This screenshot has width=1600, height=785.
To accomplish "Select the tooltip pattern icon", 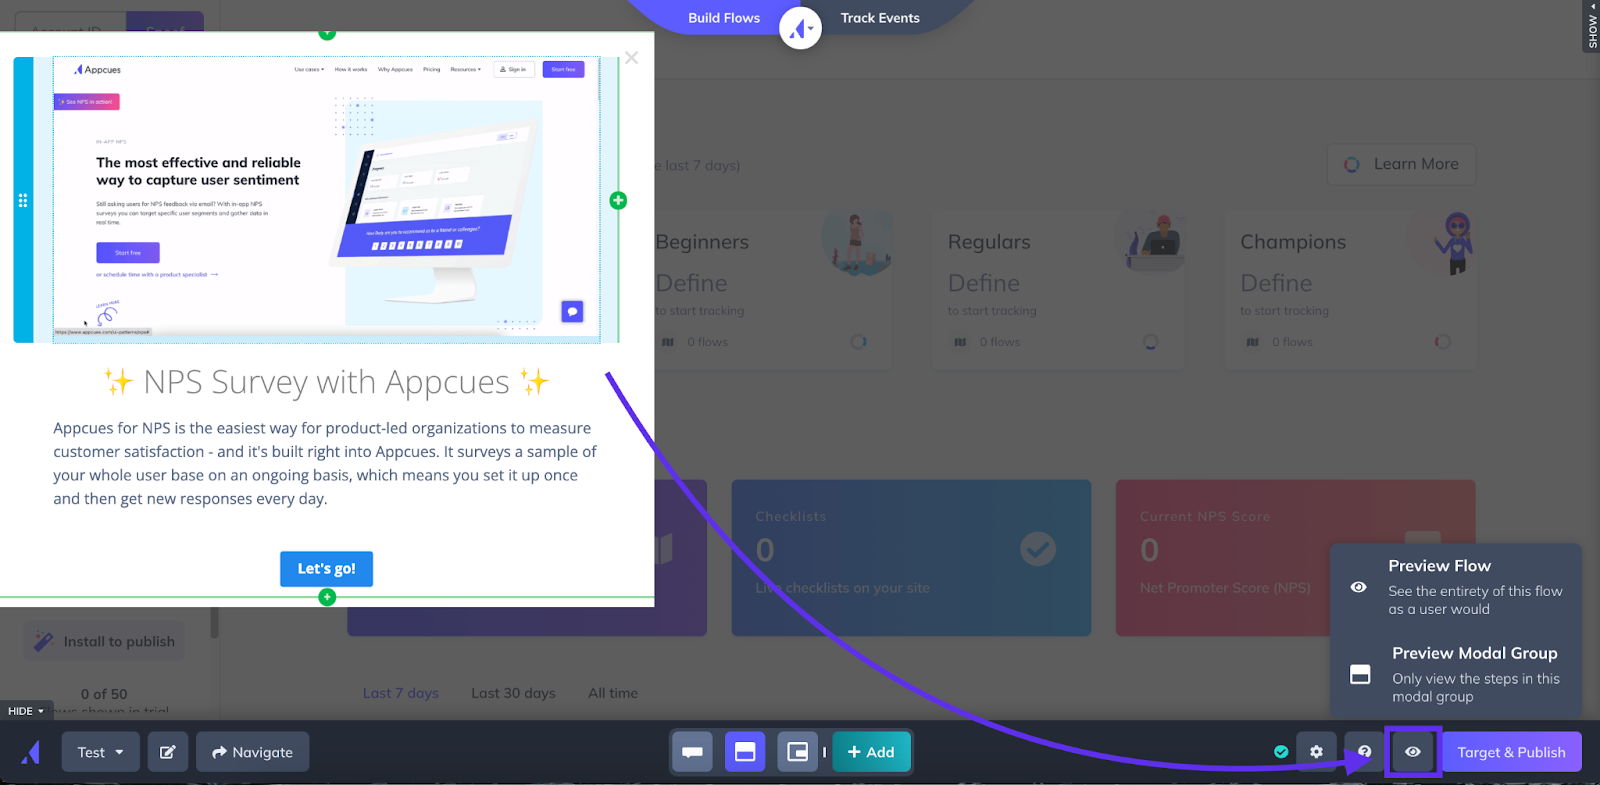I will 692,752.
